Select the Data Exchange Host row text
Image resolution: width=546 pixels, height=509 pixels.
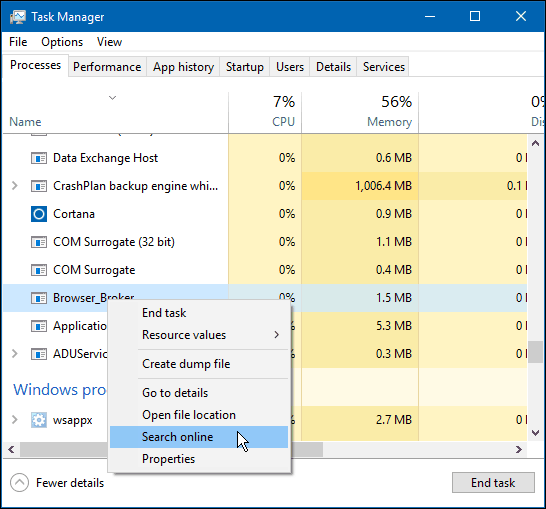point(106,158)
